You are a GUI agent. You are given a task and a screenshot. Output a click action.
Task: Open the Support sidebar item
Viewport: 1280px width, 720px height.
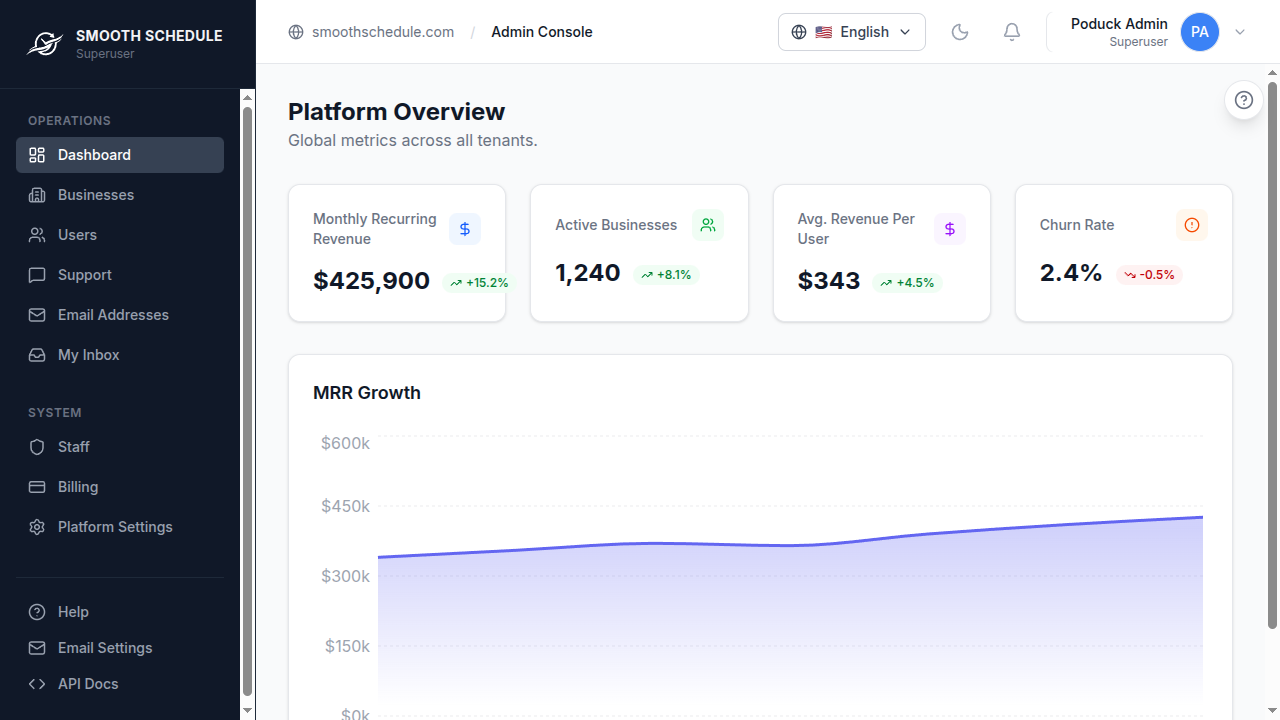tap(85, 275)
